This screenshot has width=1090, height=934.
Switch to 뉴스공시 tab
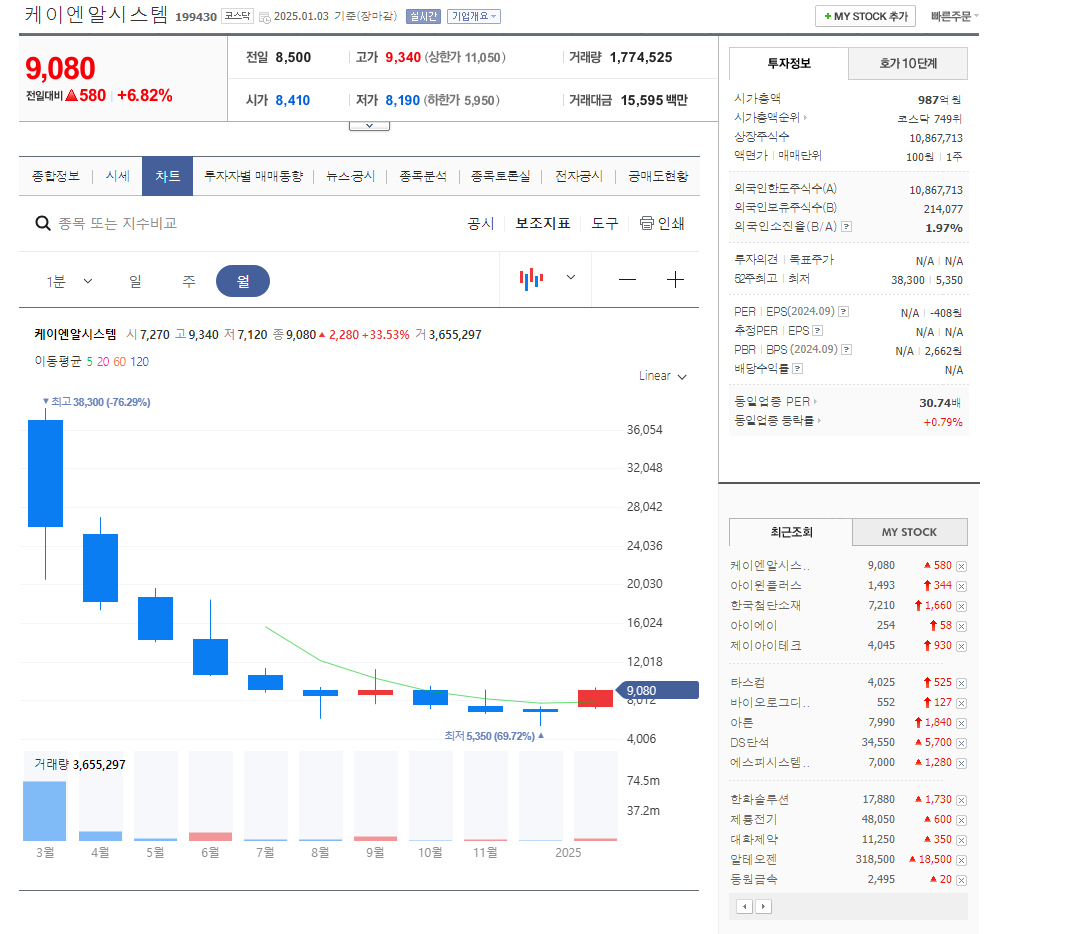tap(350, 176)
